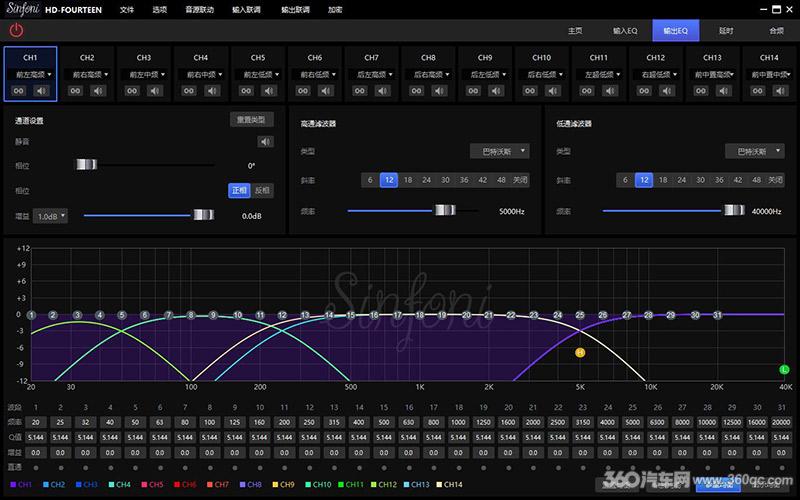
Task: Click the Q value field under band 1
Action: pyautogui.click(x=36, y=437)
